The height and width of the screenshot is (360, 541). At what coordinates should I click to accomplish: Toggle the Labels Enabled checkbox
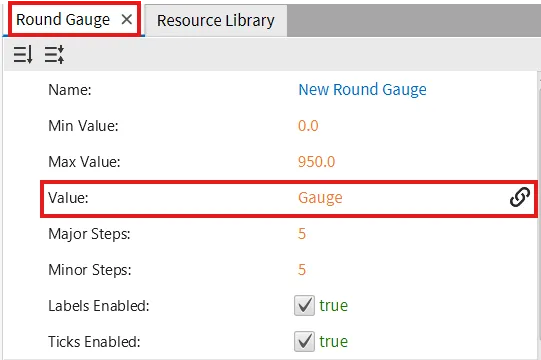click(x=304, y=305)
